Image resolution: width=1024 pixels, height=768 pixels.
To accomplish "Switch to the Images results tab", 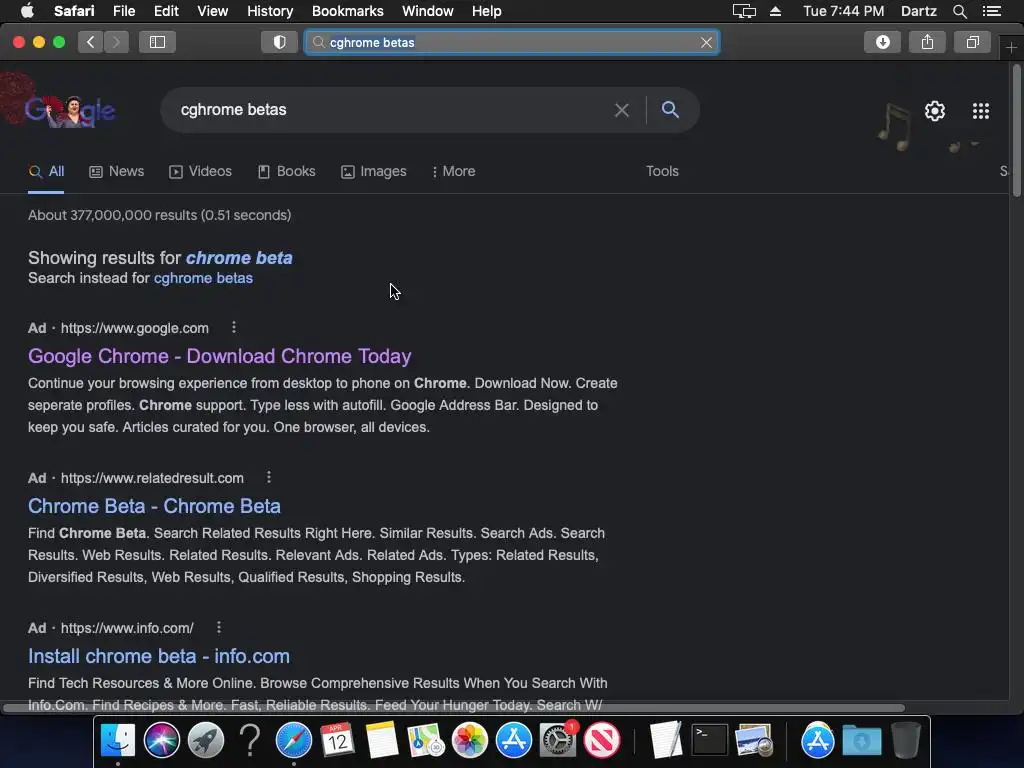I will coord(374,171).
